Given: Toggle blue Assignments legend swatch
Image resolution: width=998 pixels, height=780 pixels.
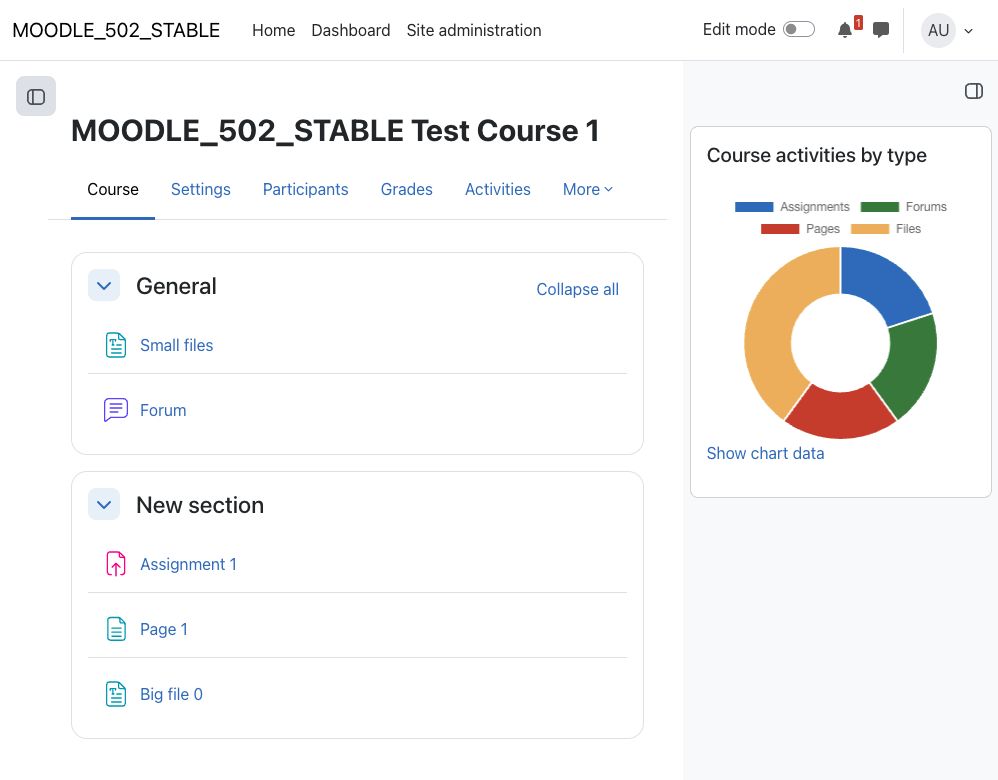Looking at the screenshot, I should point(754,207).
